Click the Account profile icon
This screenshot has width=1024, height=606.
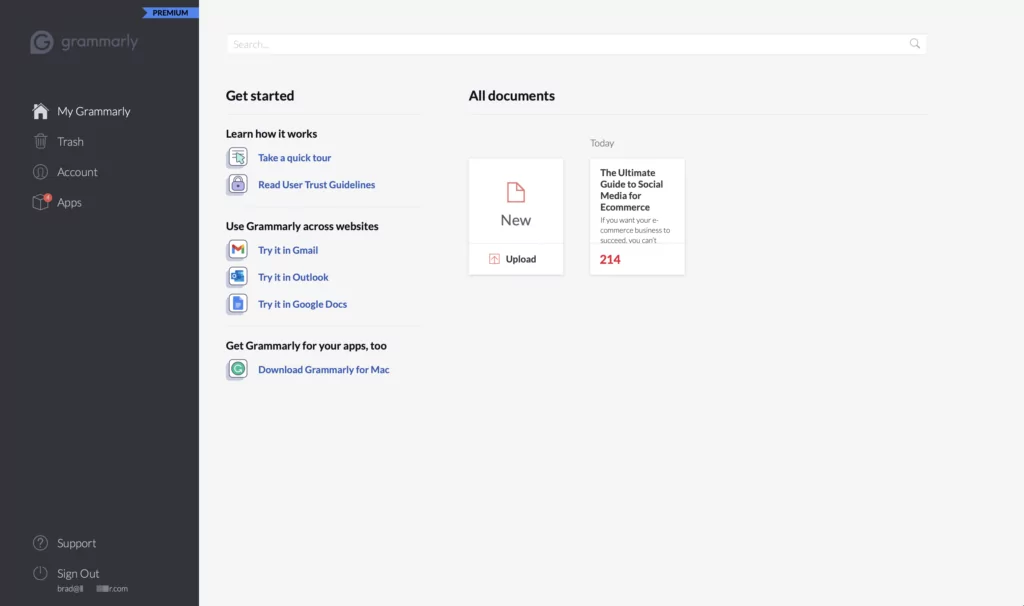click(x=40, y=172)
